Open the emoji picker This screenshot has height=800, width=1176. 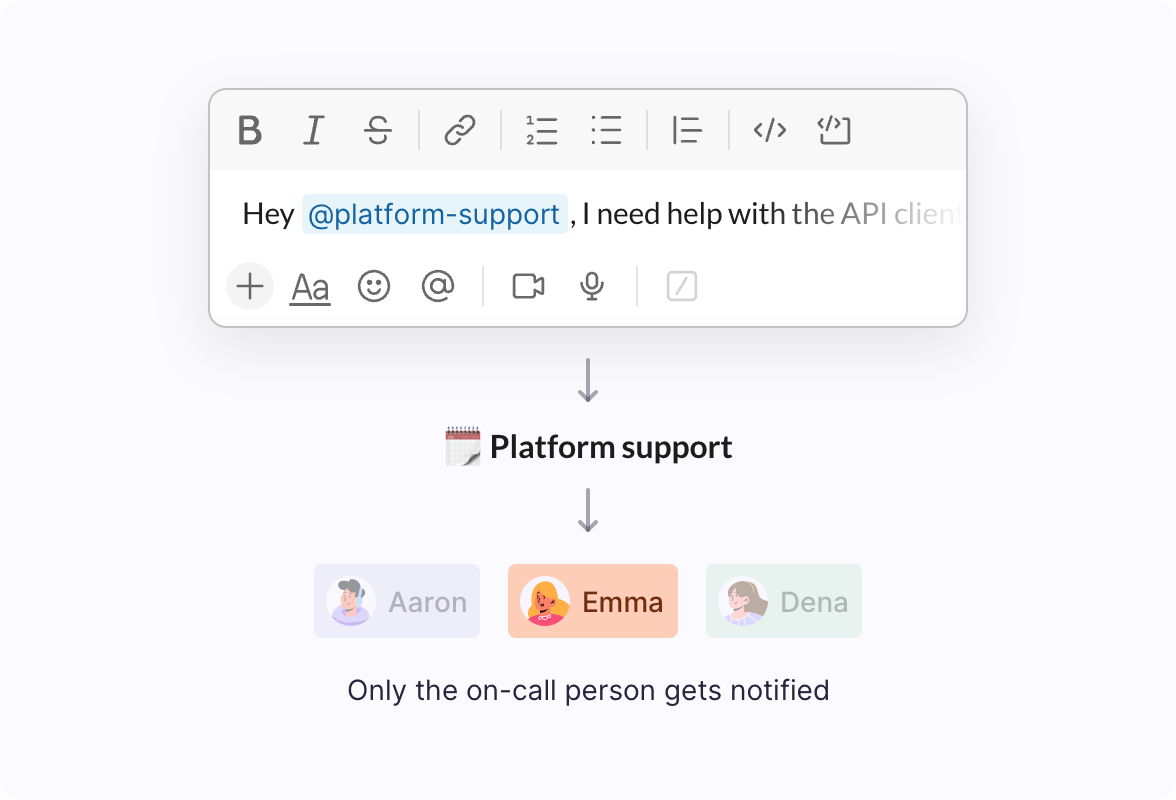click(x=373, y=287)
